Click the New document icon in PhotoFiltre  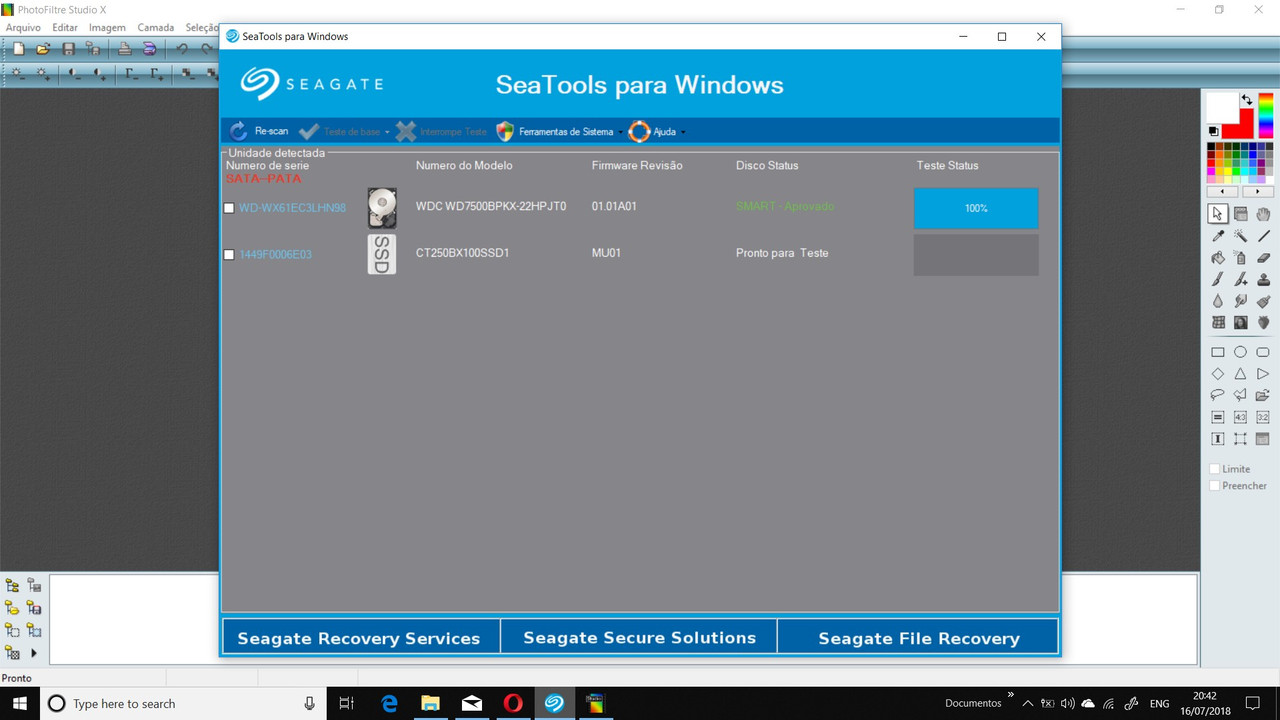point(18,48)
